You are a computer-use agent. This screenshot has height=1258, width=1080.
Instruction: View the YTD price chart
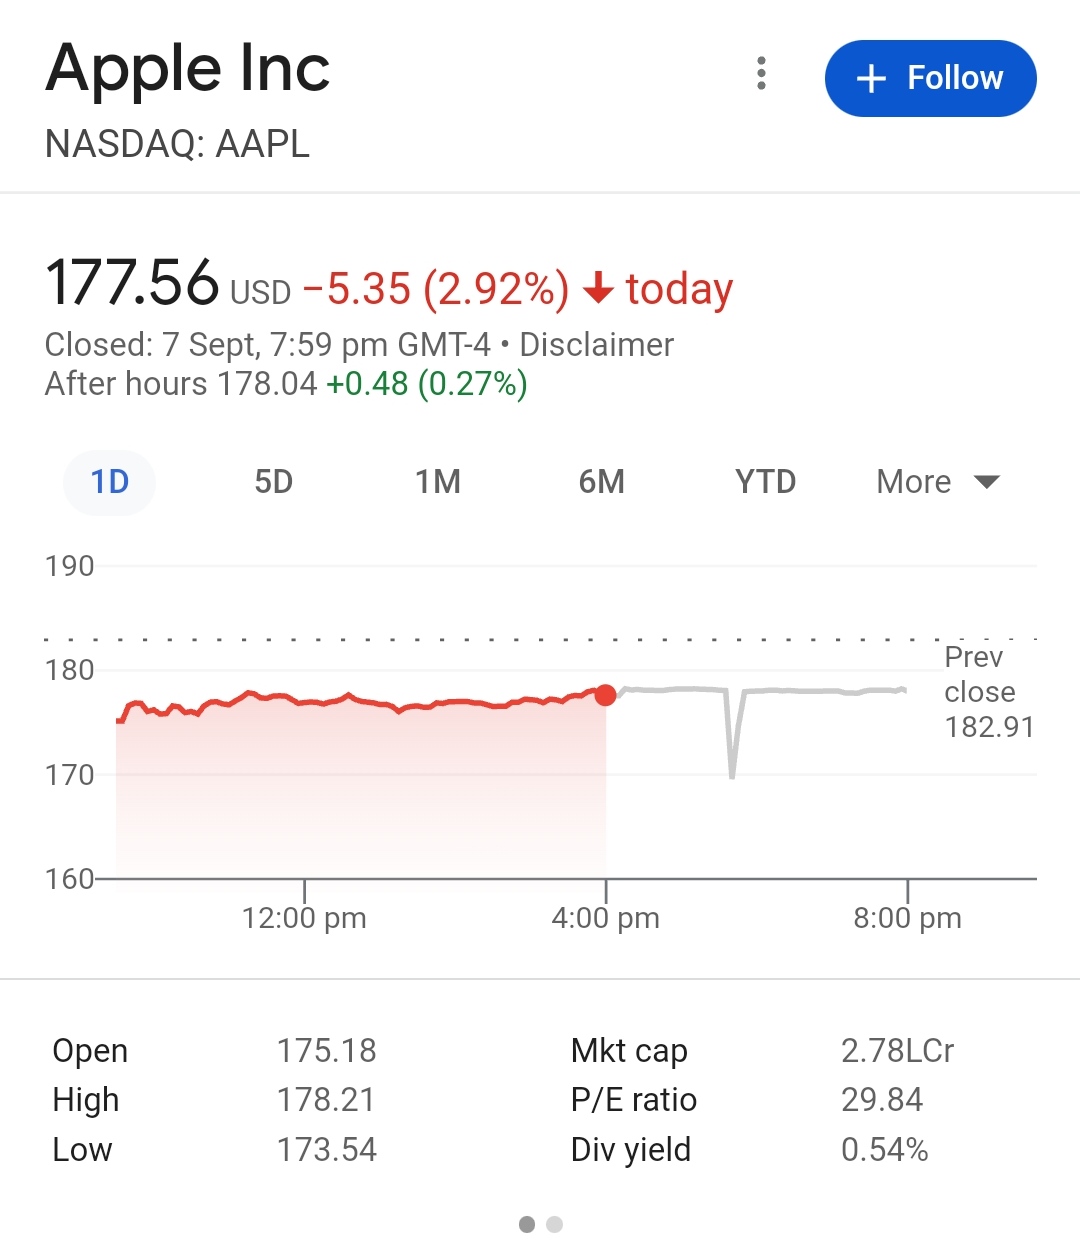tap(765, 482)
